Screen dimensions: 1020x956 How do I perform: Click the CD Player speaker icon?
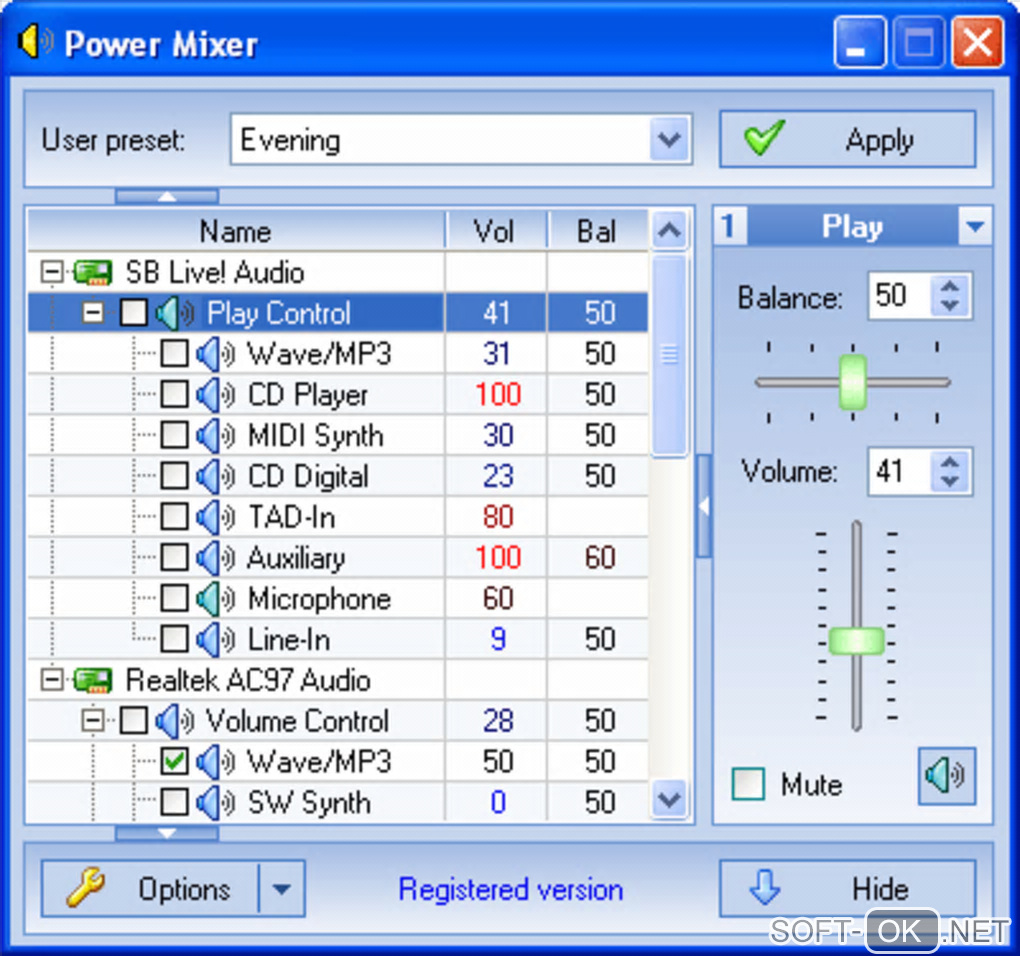coord(215,395)
